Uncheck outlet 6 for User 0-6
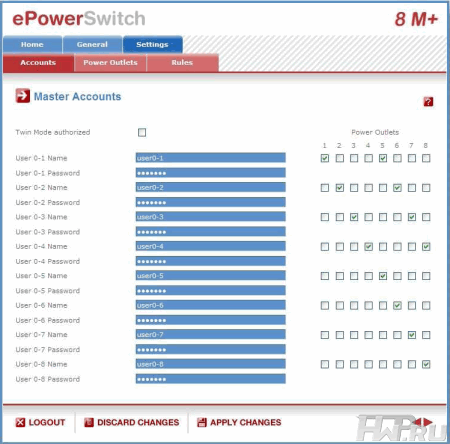This screenshot has width=450, height=444. (397, 306)
